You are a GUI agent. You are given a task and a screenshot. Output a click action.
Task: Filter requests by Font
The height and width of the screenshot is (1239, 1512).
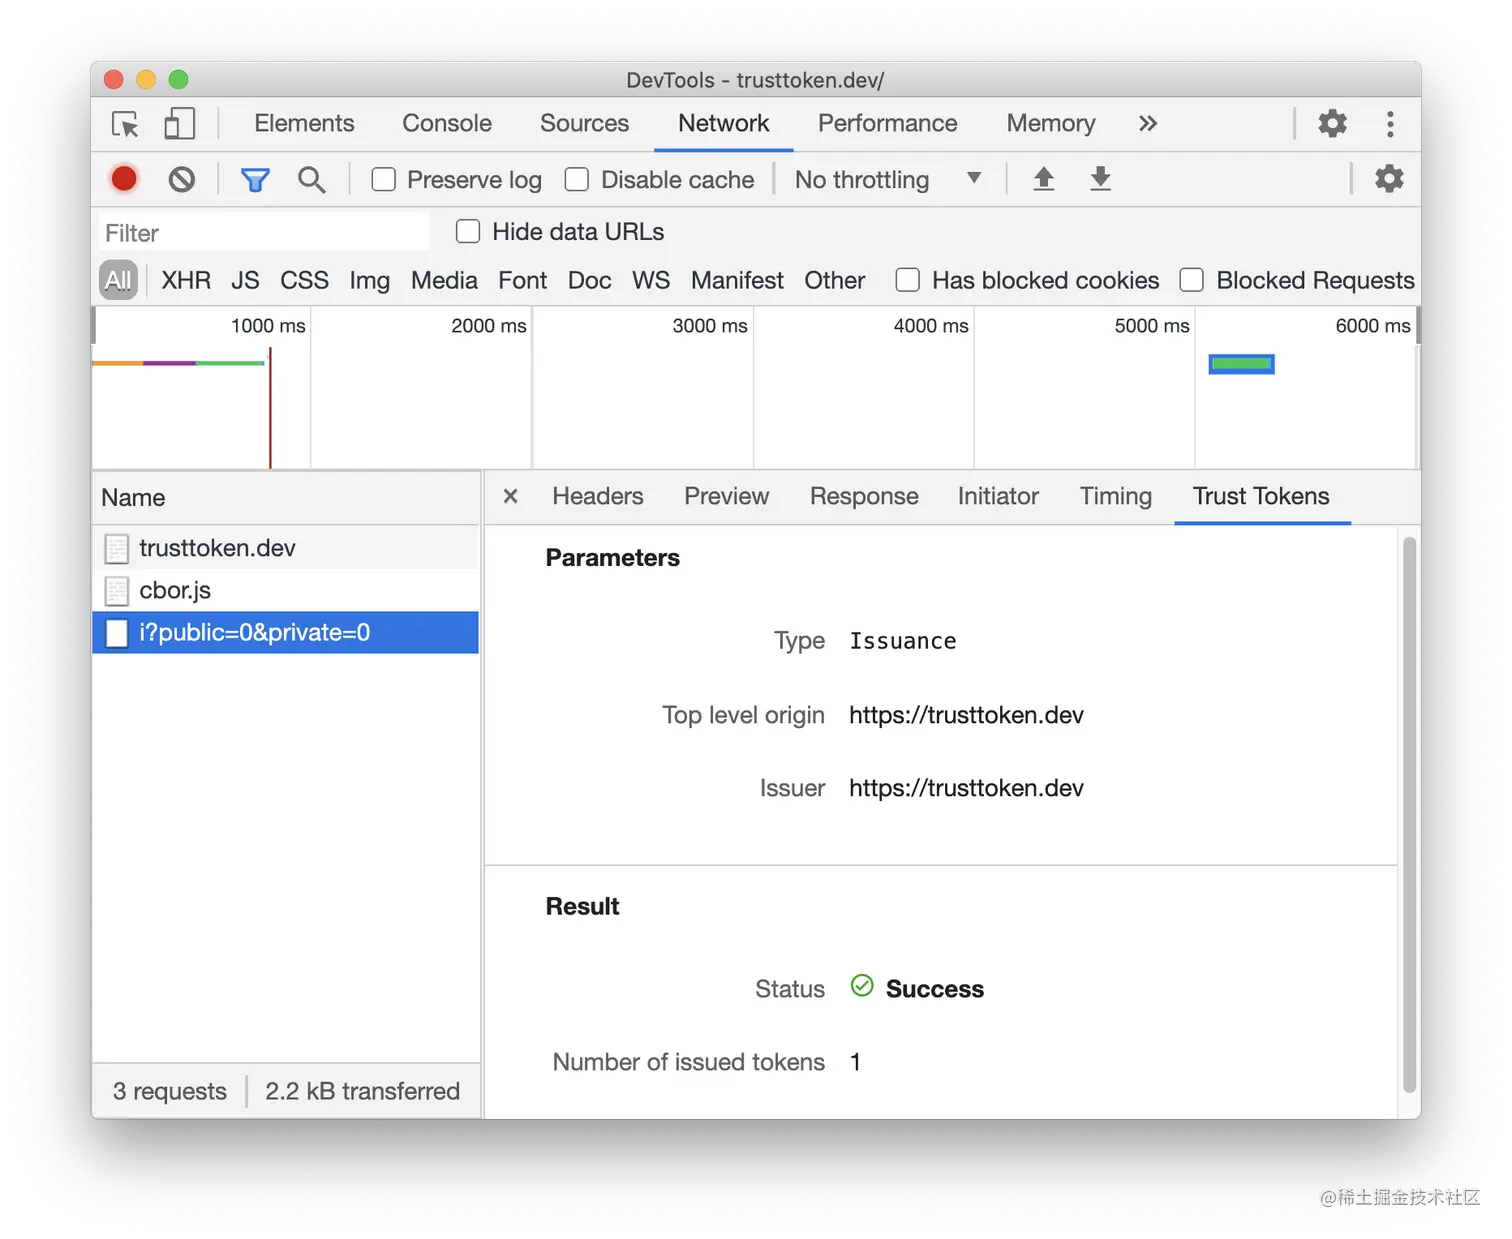(x=523, y=280)
